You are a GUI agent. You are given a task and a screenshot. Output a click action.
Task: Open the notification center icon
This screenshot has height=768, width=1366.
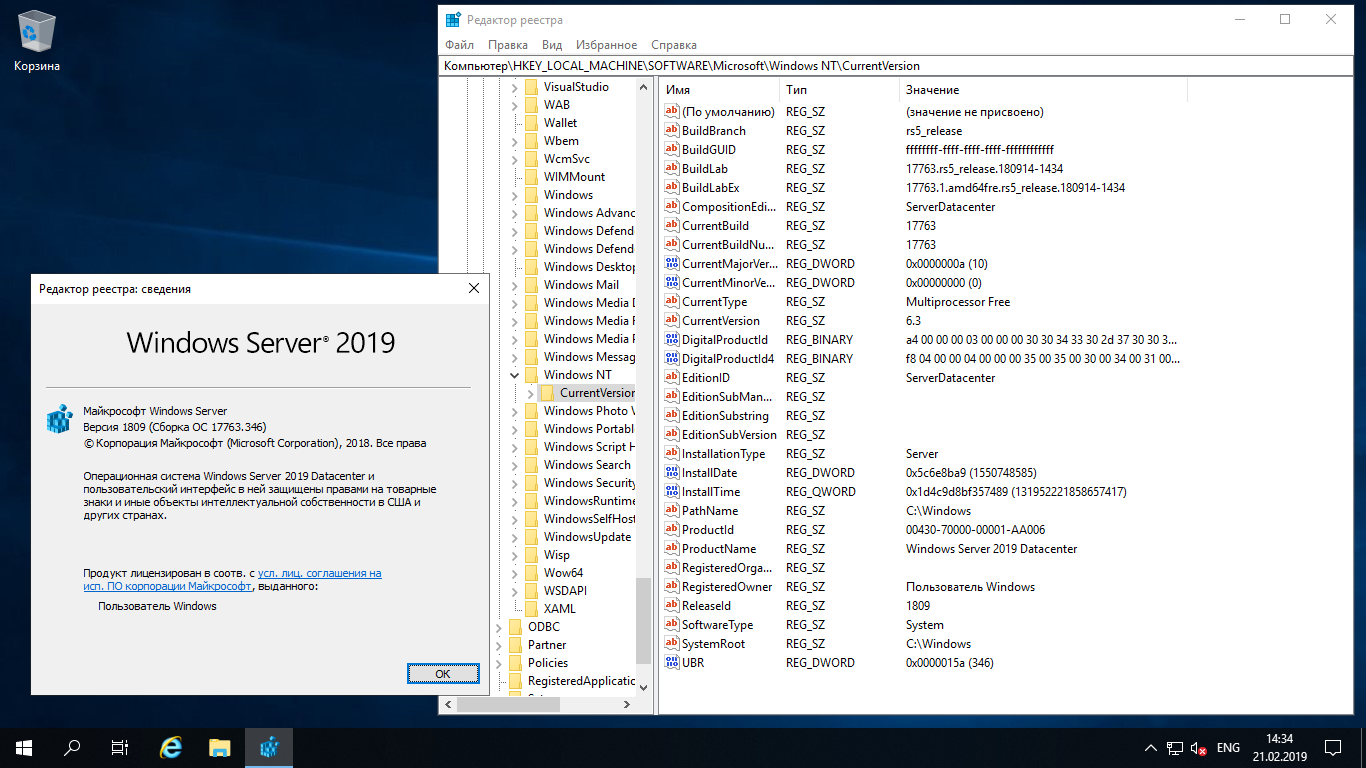coord(1333,747)
